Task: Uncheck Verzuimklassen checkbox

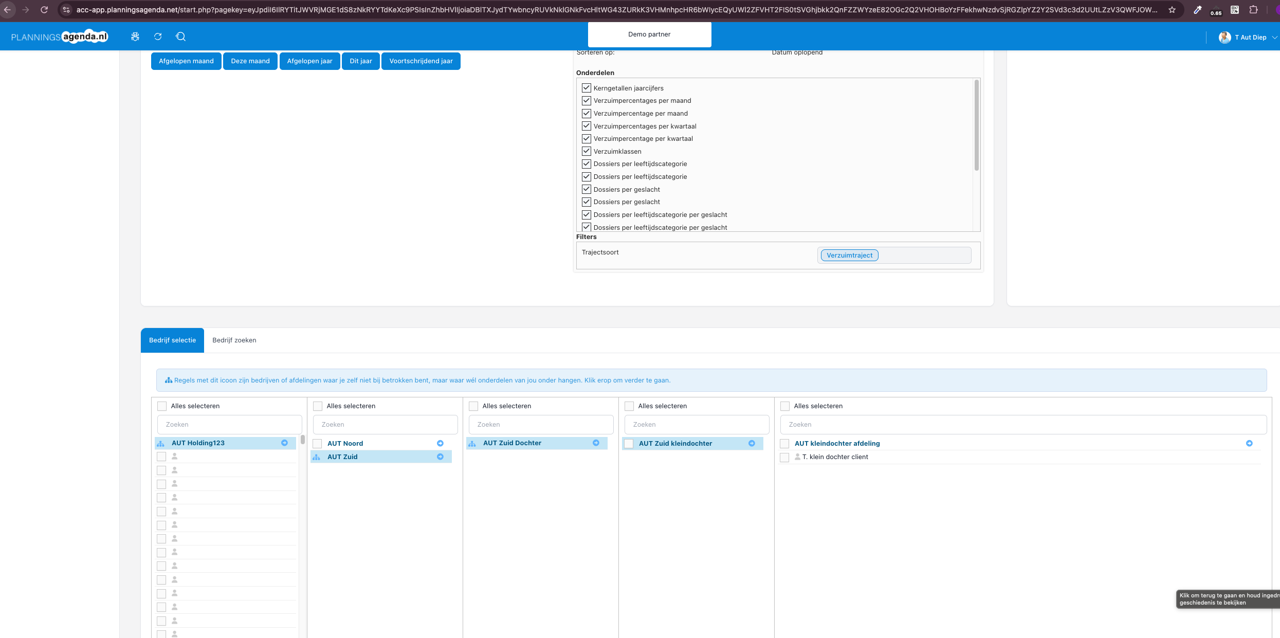Action: pyautogui.click(x=586, y=151)
